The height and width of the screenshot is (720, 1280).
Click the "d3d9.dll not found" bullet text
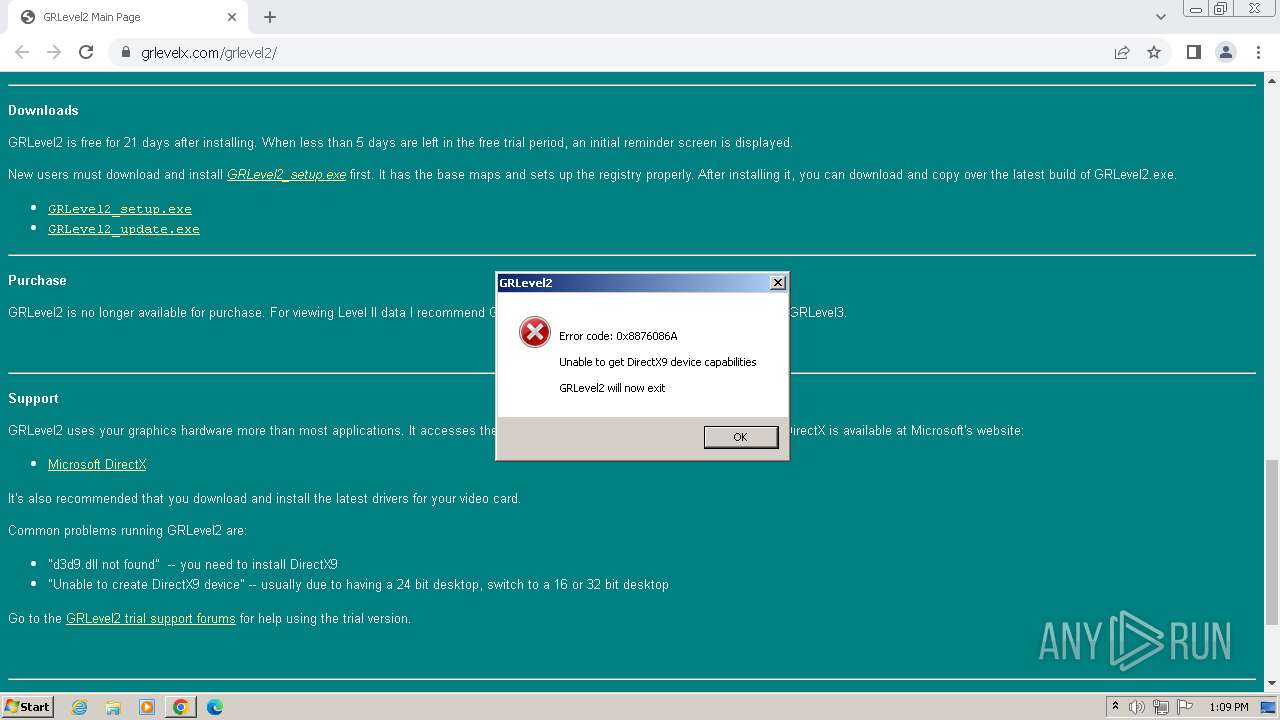[x=193, y=565]
